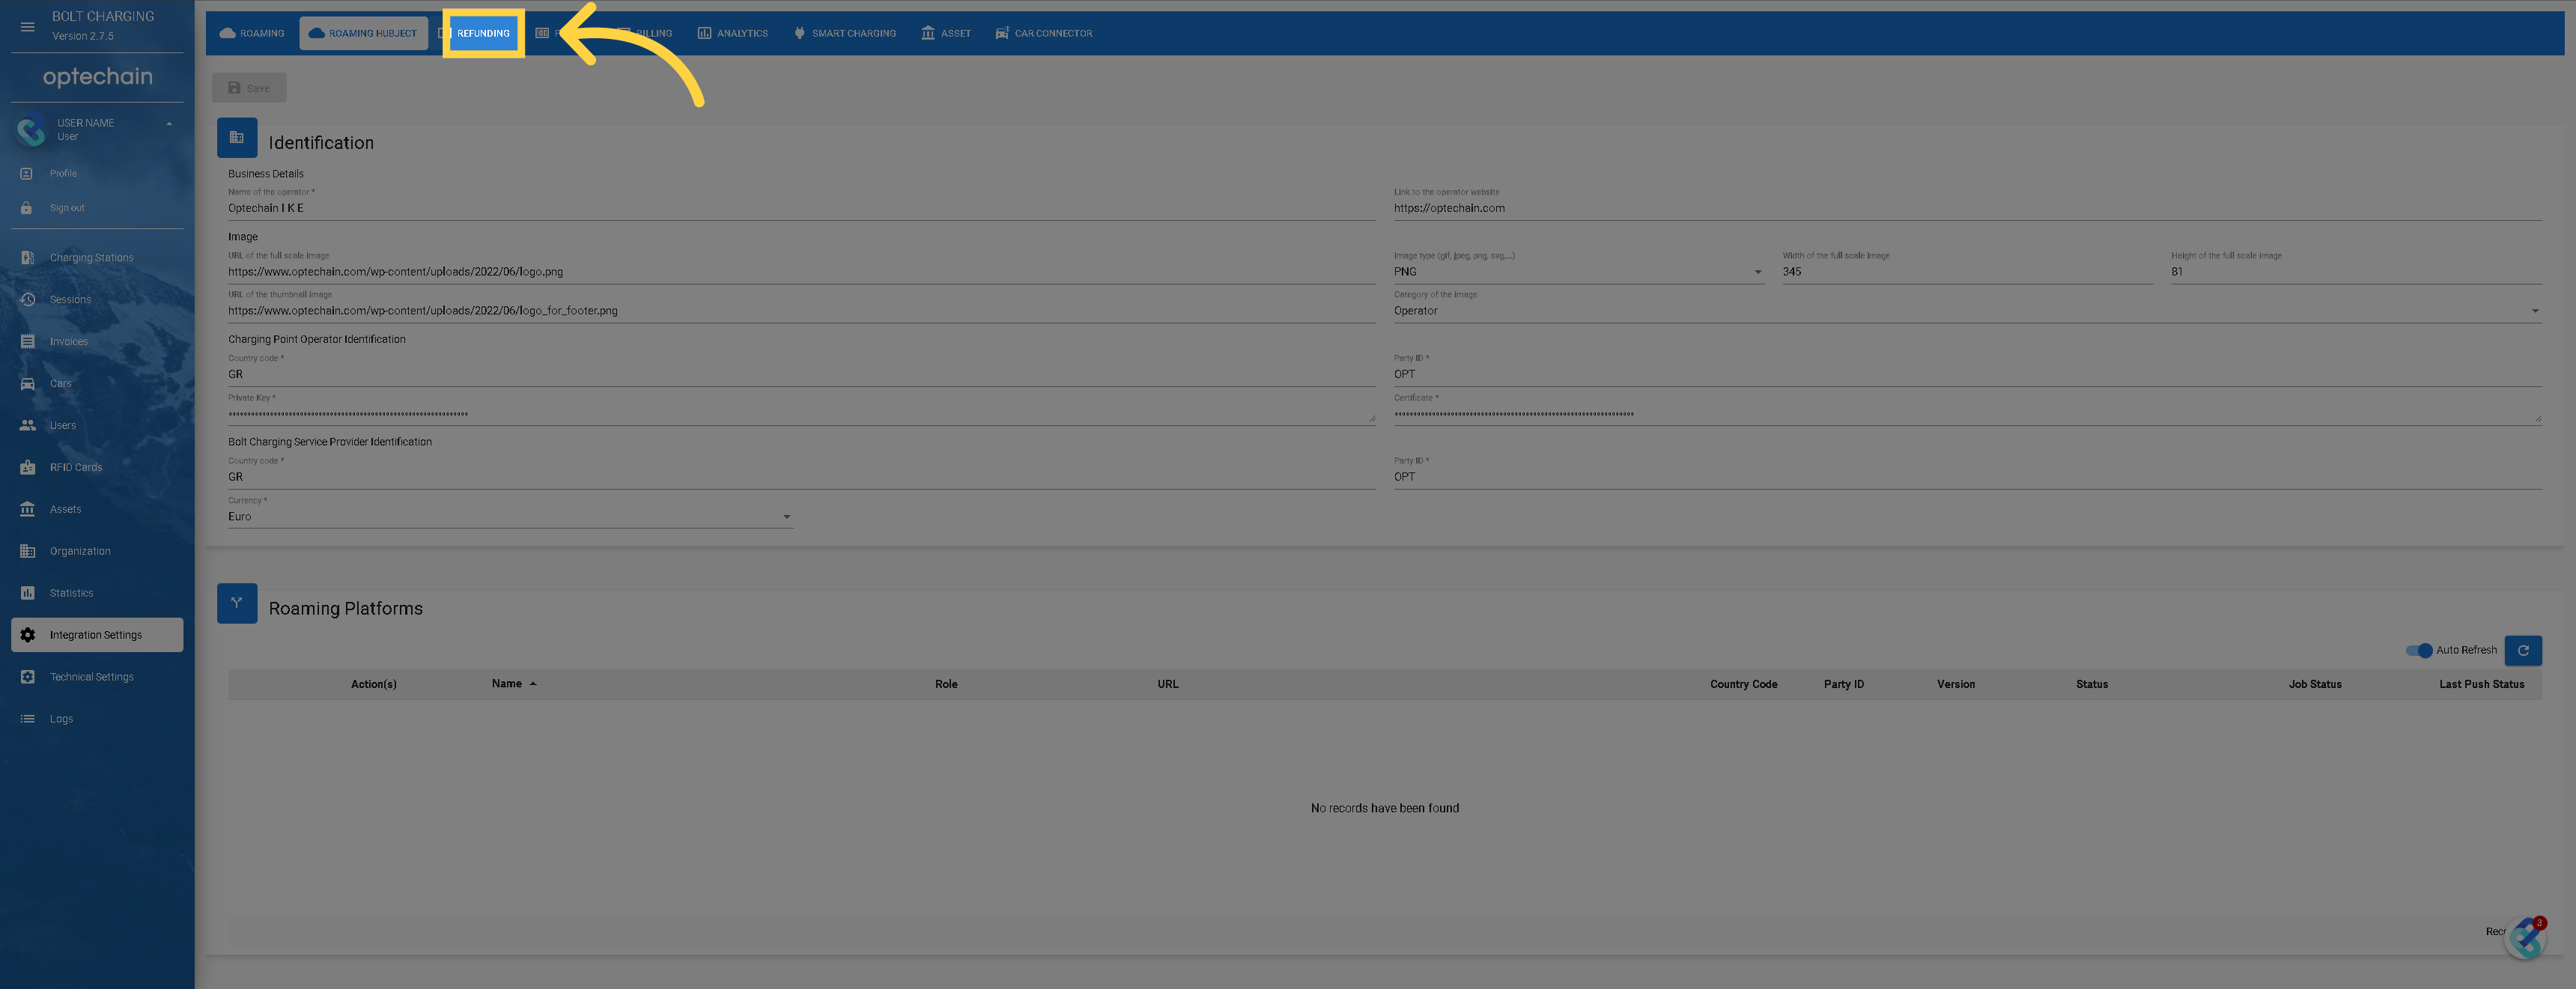This screenshot has width=2576, height=989.
Task: Open the Logs list icon
Action: (27, 719)
